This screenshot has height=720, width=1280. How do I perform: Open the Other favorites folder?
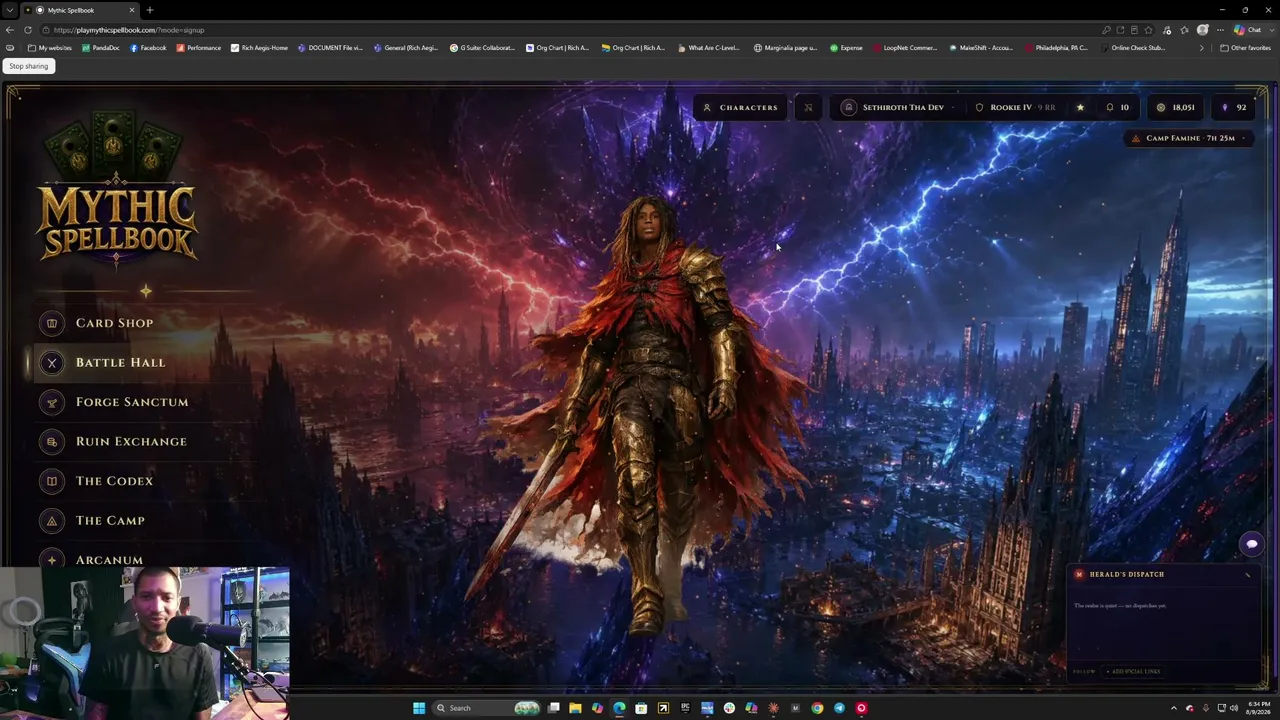[1245, 48]
